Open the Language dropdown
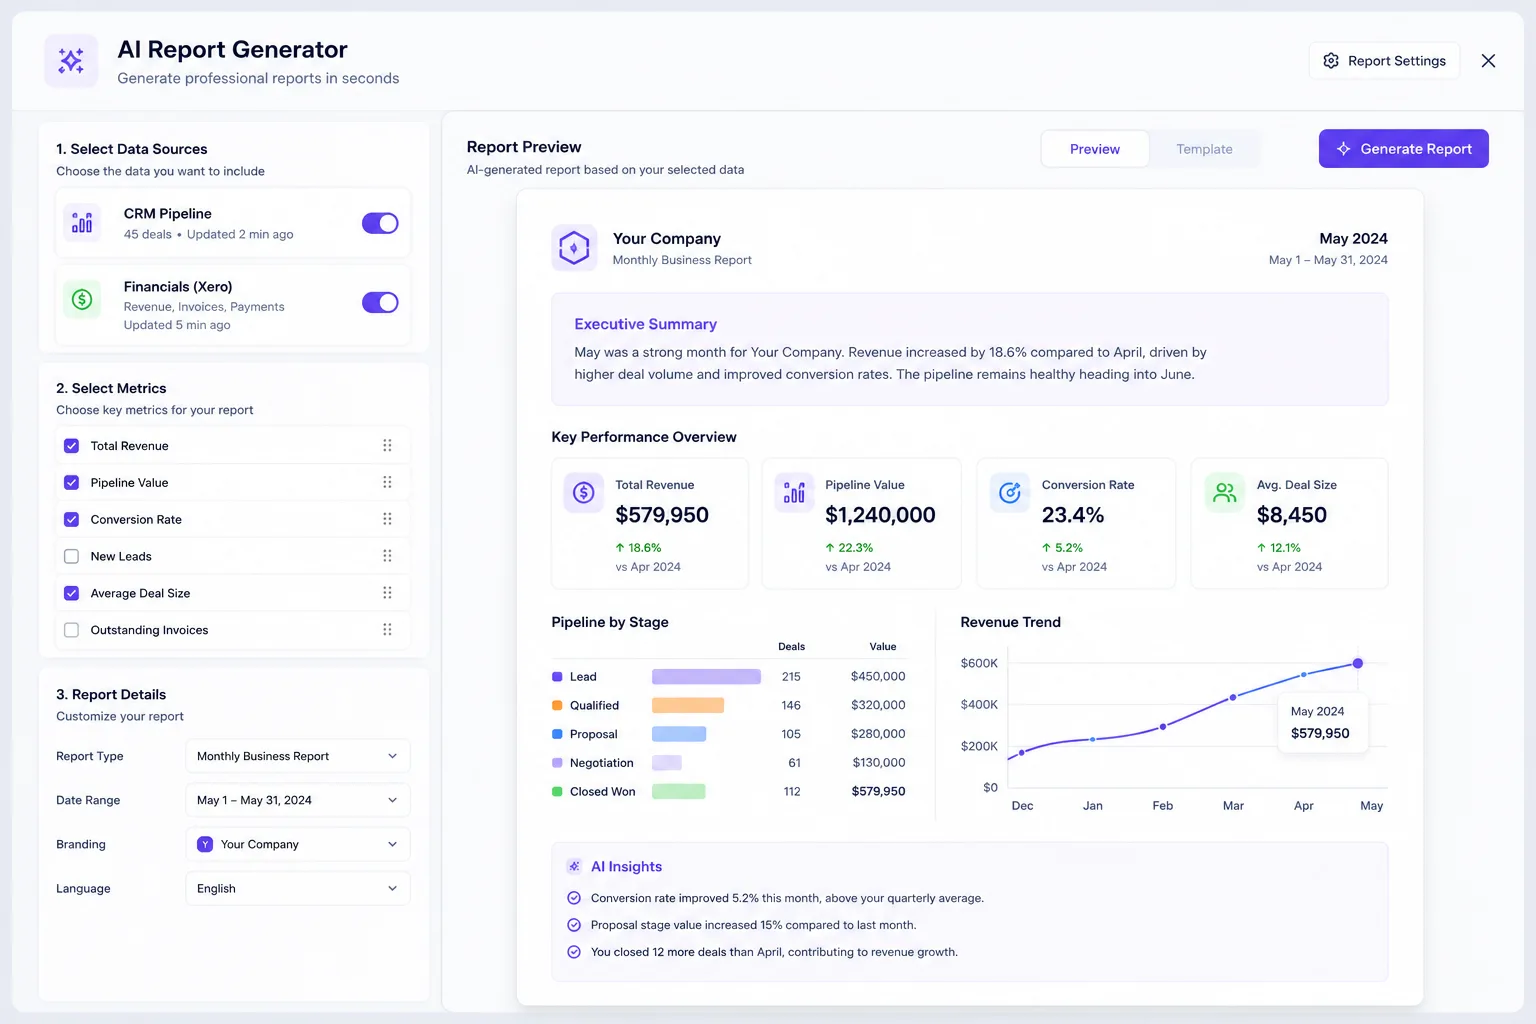This screenshot has height=1024, width=1536. click(x=298, y=888)
